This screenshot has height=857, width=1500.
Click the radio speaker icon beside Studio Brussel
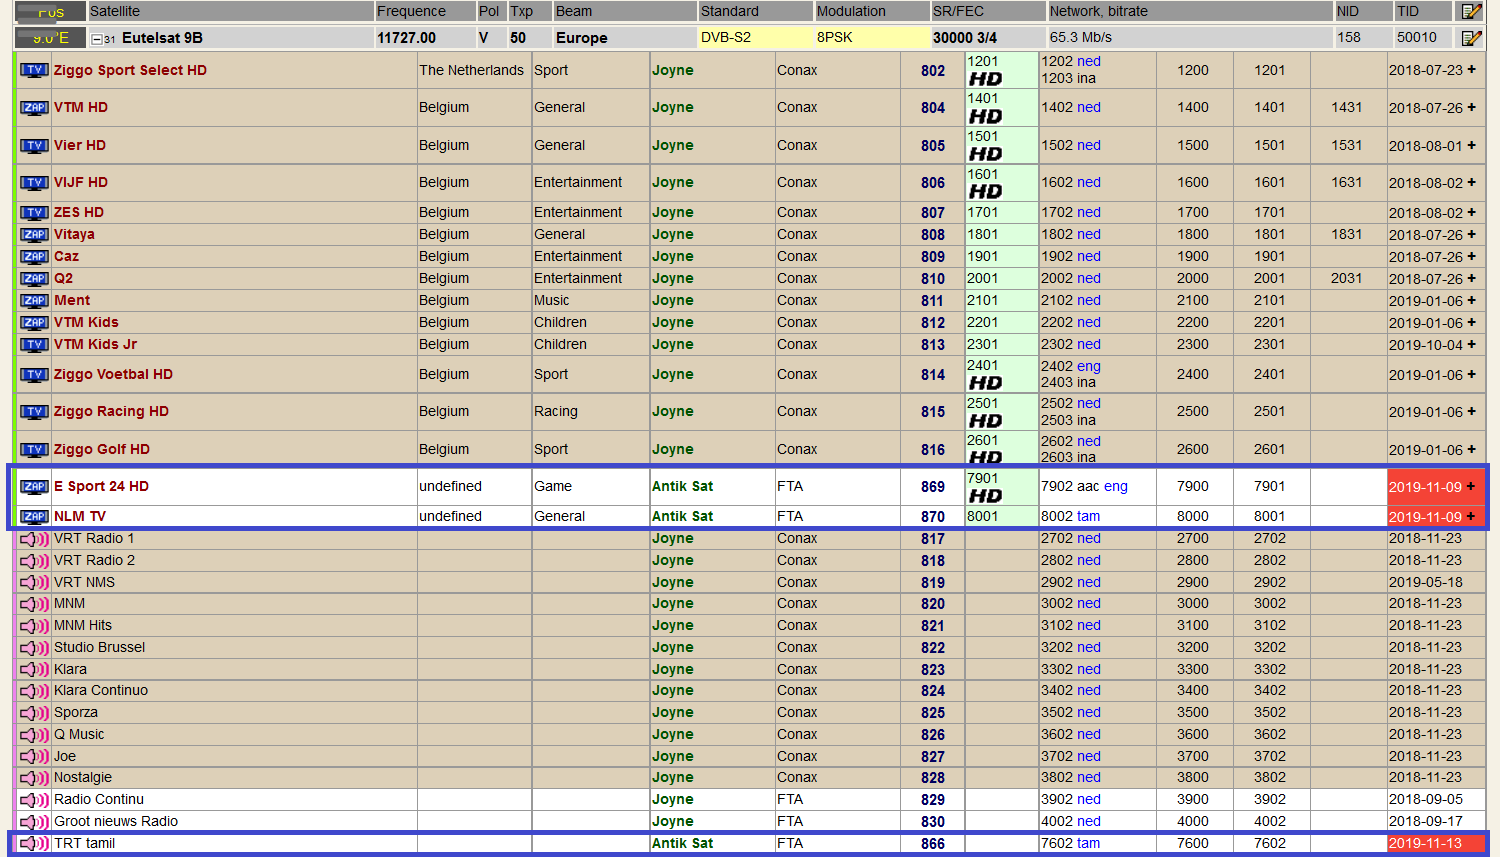click(x=35, y=648)
